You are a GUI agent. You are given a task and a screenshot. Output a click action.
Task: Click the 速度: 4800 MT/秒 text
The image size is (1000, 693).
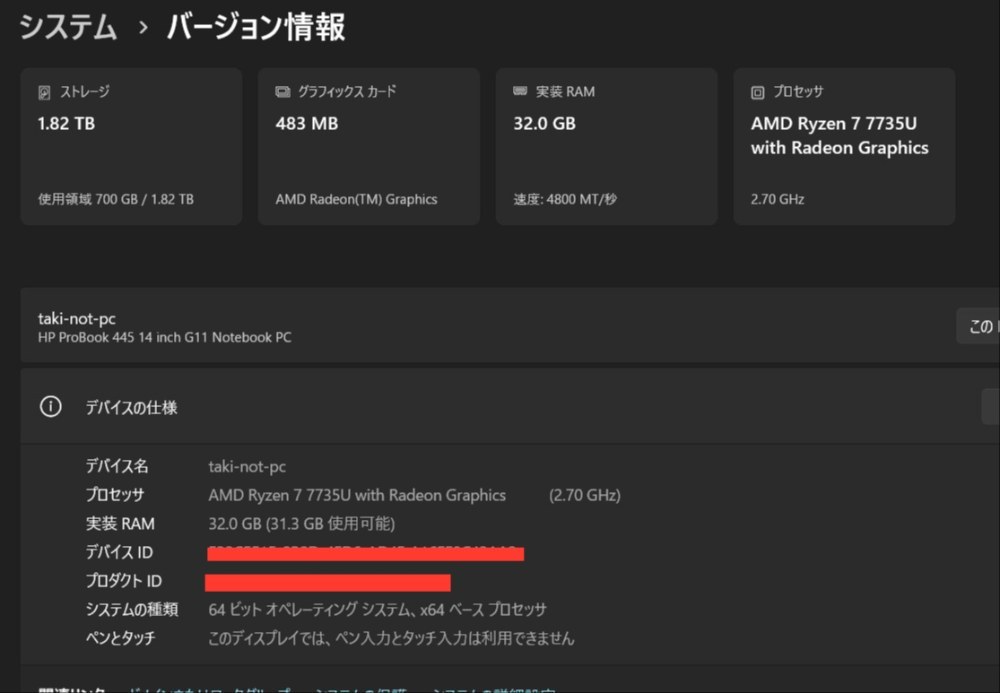pyautogui.click(x=565, y=200)
